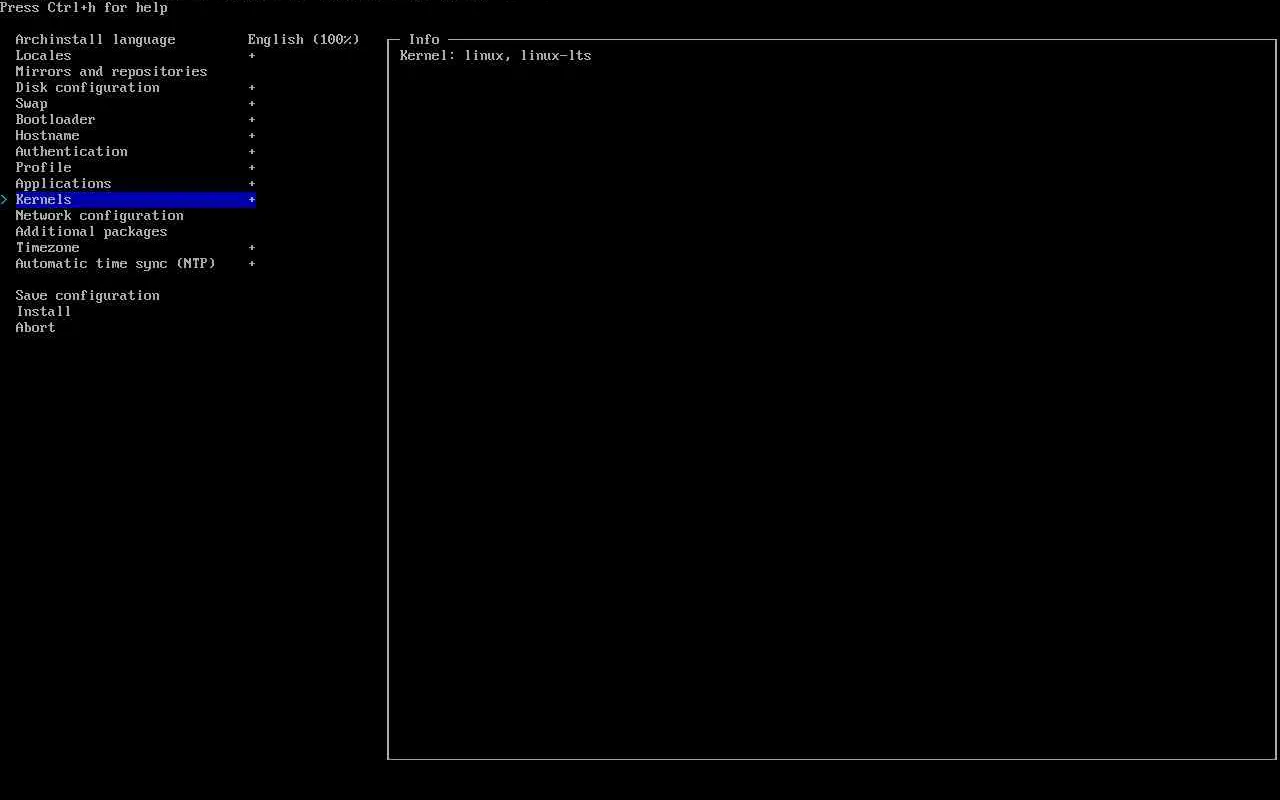
Task: Click the English (100%) language value
Action: [x=303, y=39]
